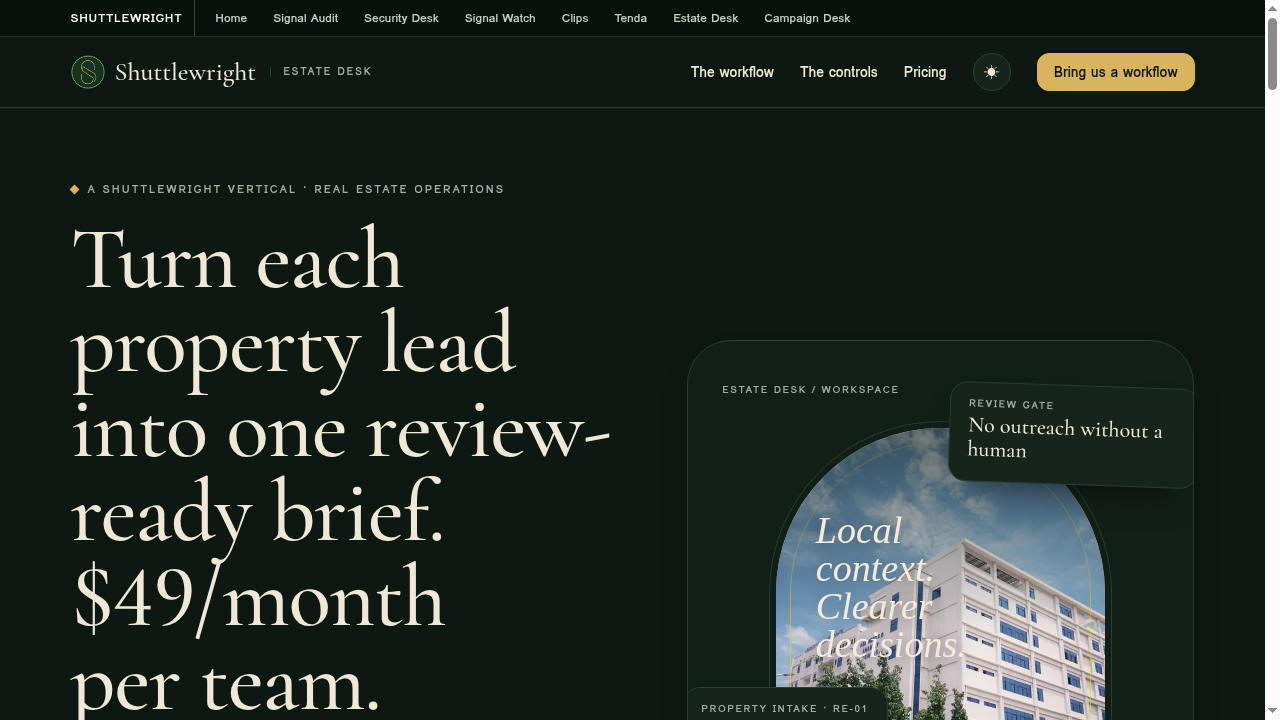
Task: Jump to The controls section
Action: coord(839,72)
